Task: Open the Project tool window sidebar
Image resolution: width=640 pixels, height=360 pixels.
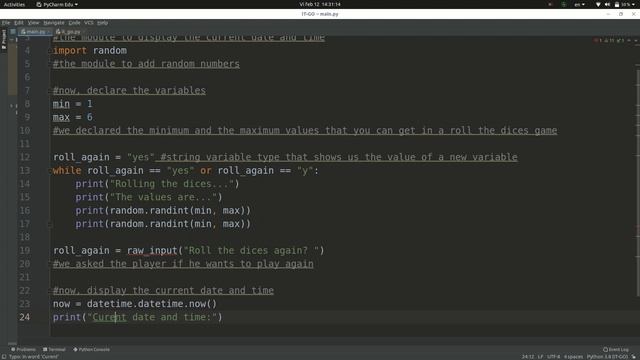Action: 4,39
